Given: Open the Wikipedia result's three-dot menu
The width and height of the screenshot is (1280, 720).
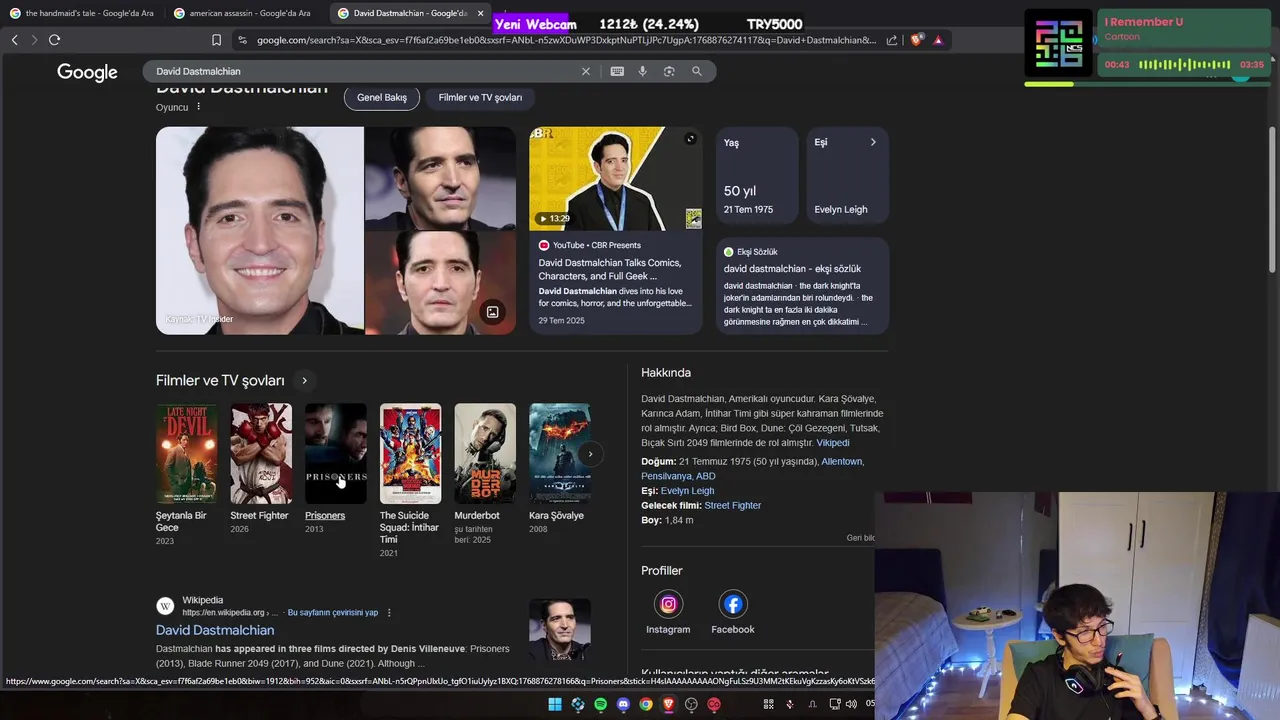Looking at the screenshot, I should coord(389,612).
